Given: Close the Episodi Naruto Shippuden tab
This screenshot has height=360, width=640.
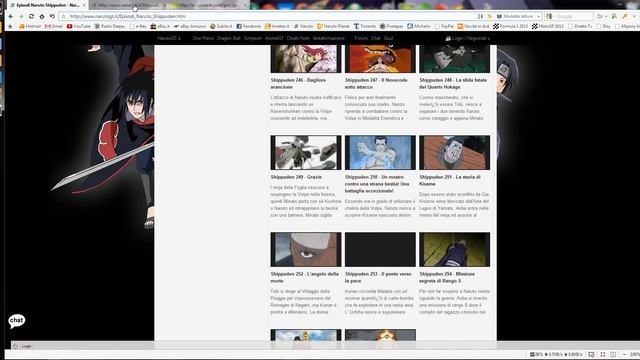Looking at the screenshot, I should pyautogui.click(x=84, y=5).
